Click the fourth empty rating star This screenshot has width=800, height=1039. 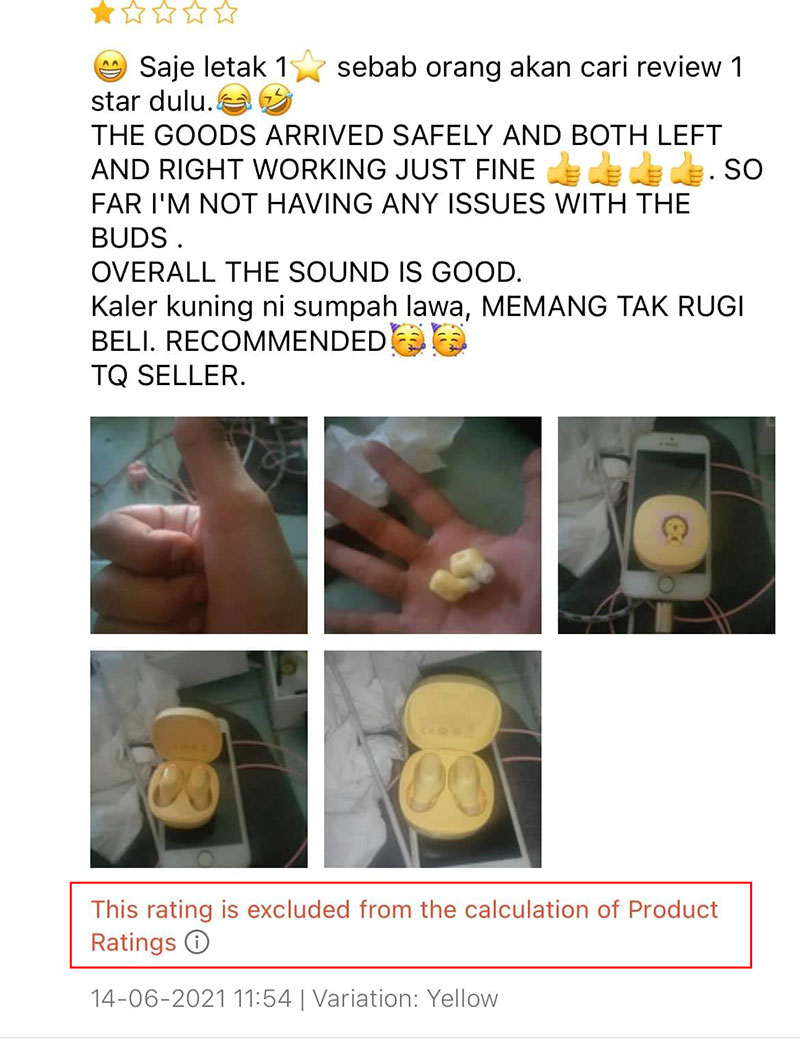point(195,12)
